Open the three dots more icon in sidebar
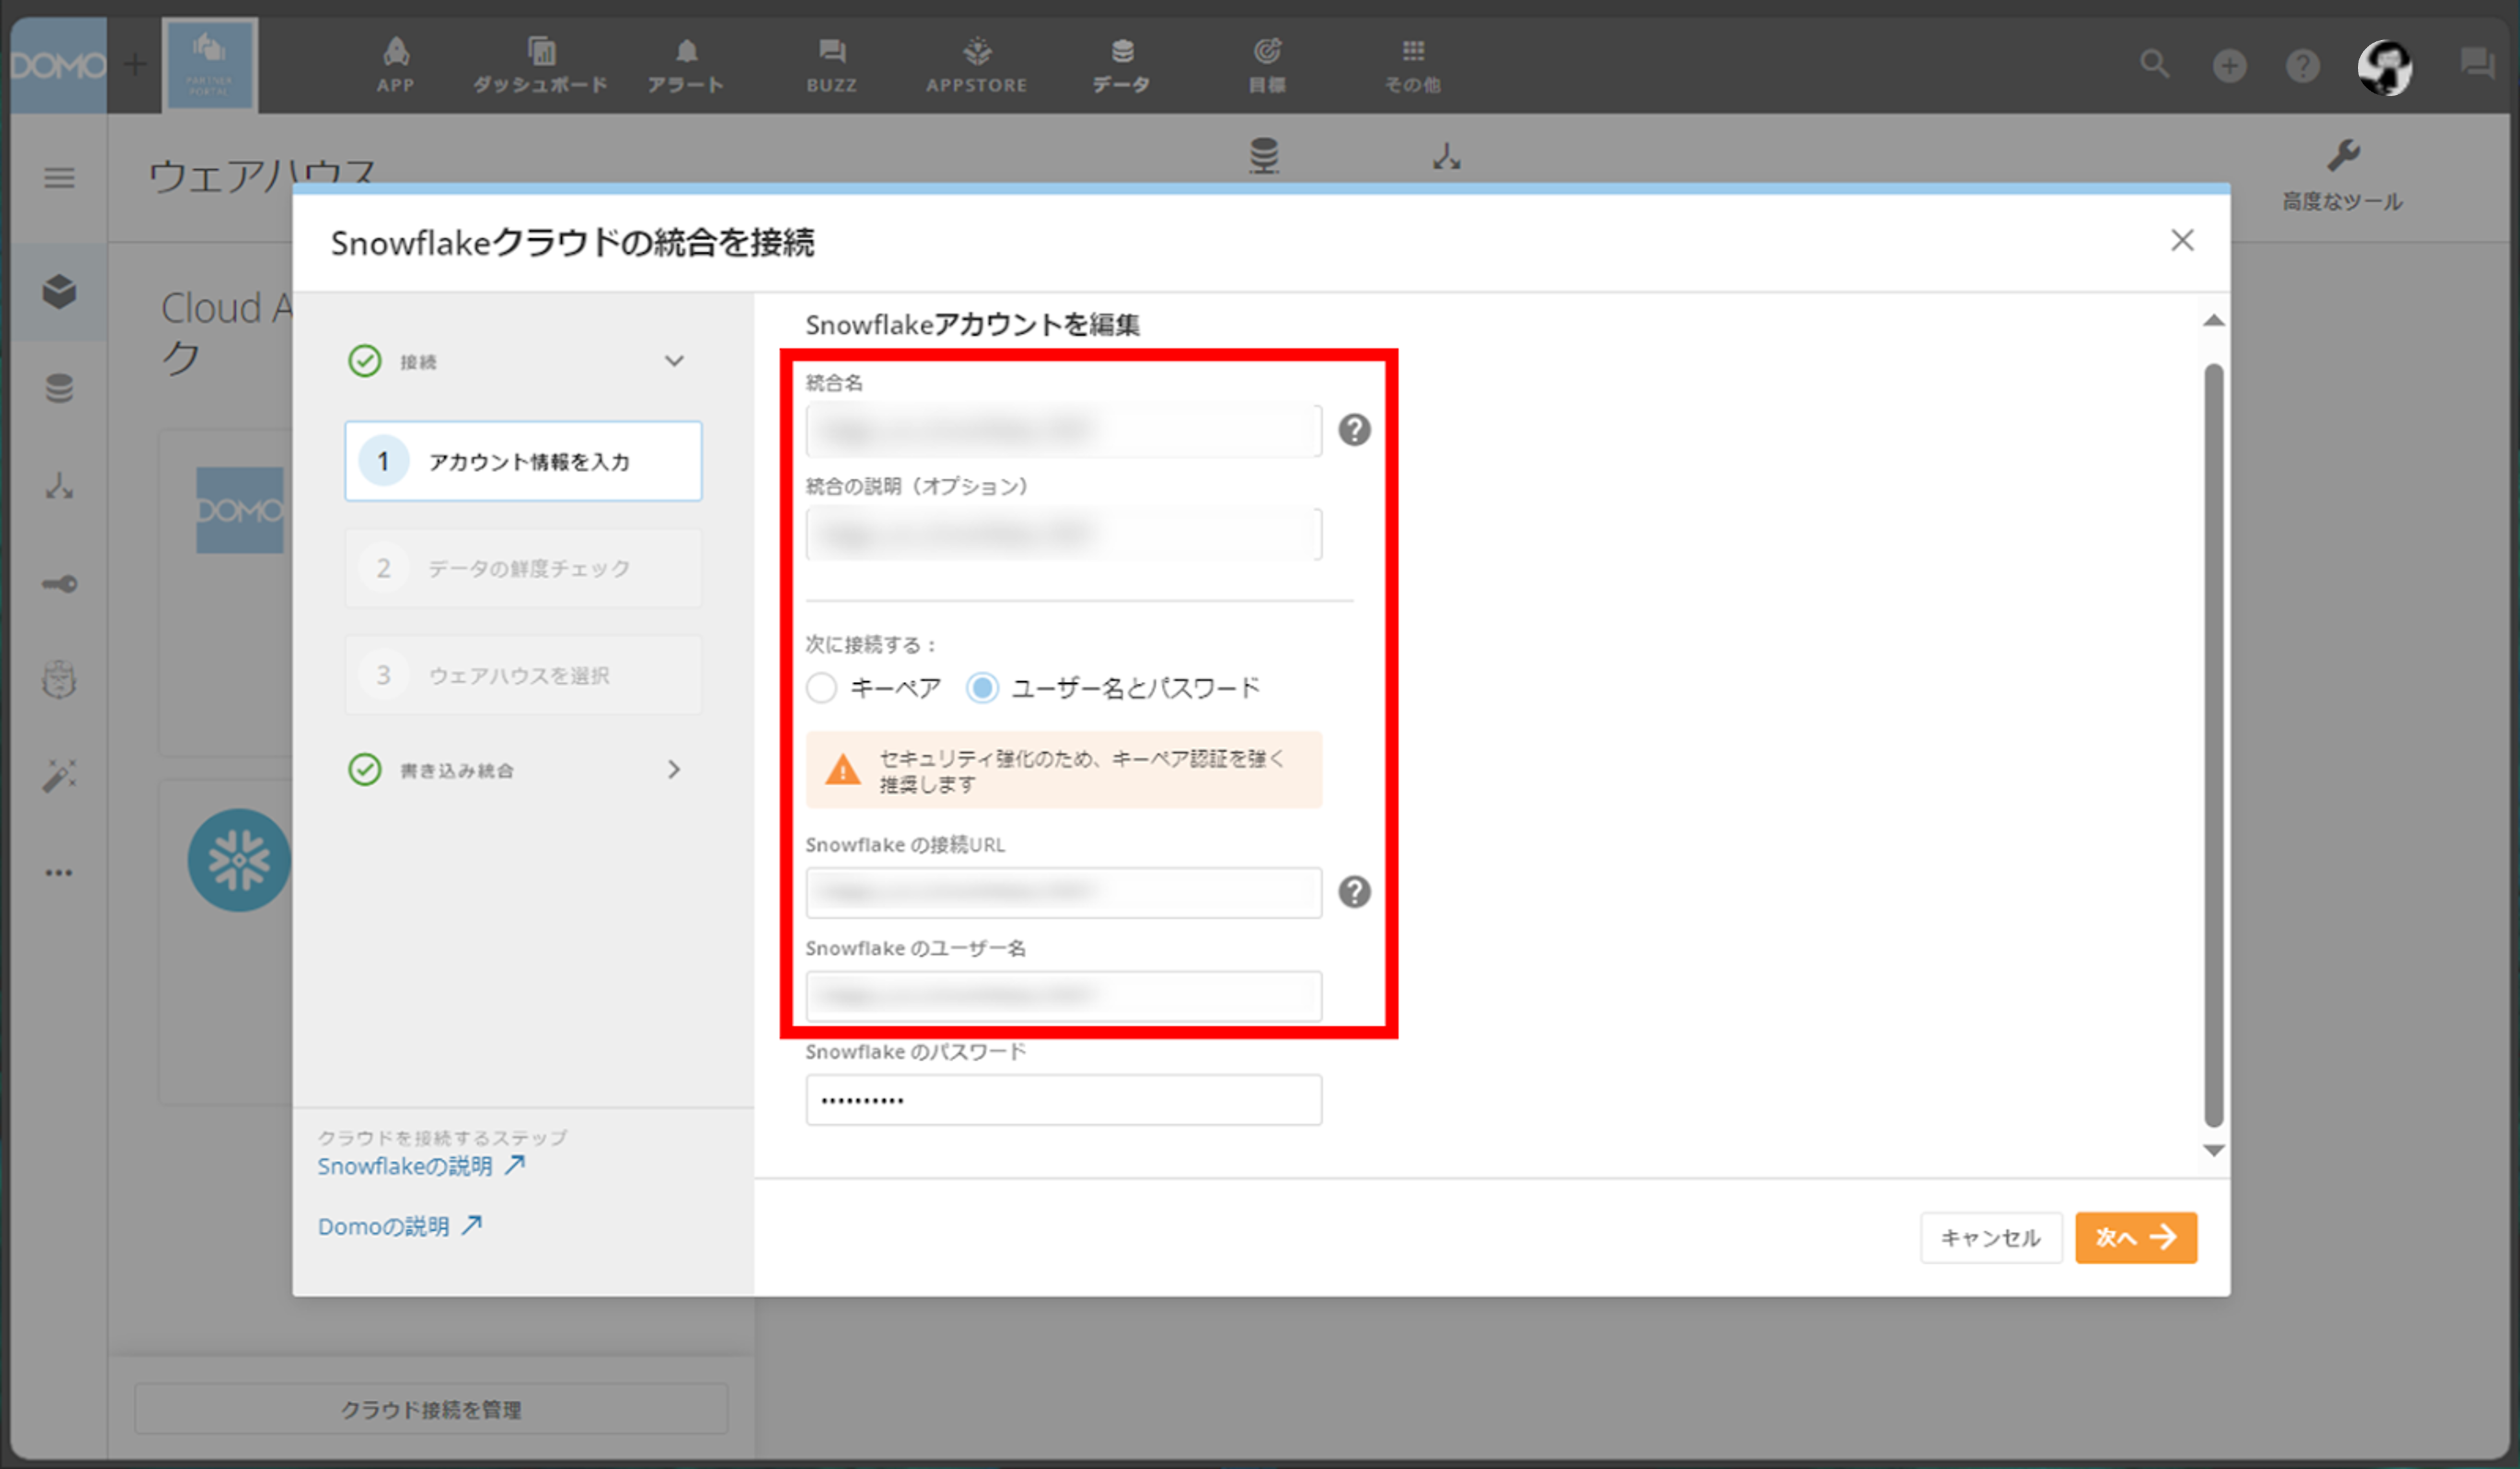 pyautogui.click(x=59, y=873)
